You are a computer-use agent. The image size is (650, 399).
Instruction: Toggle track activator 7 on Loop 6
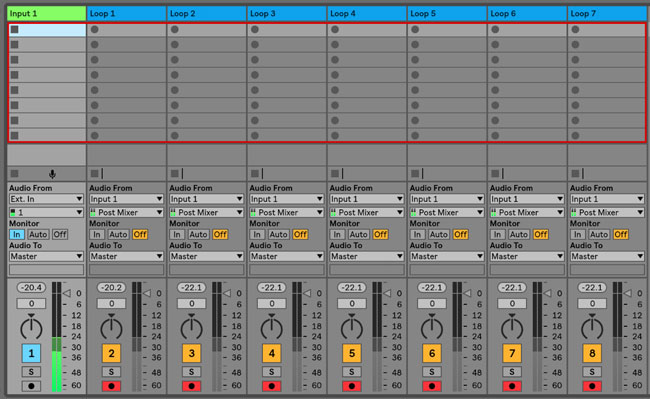click(x=512, y=353)
